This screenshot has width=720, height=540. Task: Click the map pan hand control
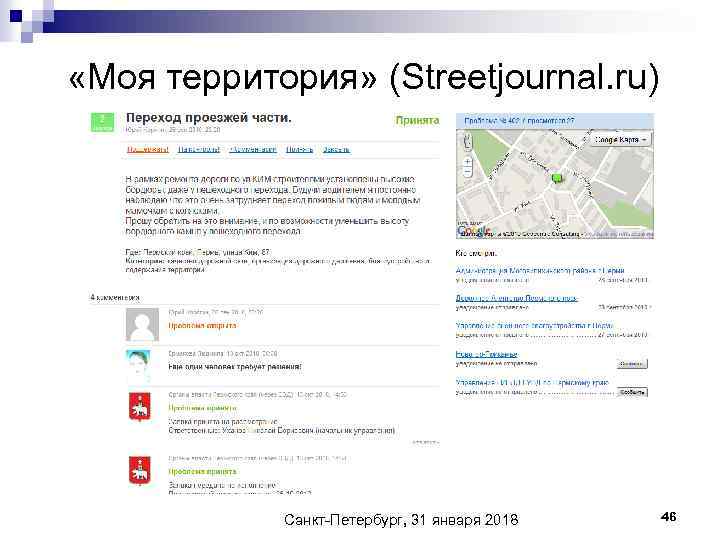[468, 142]
